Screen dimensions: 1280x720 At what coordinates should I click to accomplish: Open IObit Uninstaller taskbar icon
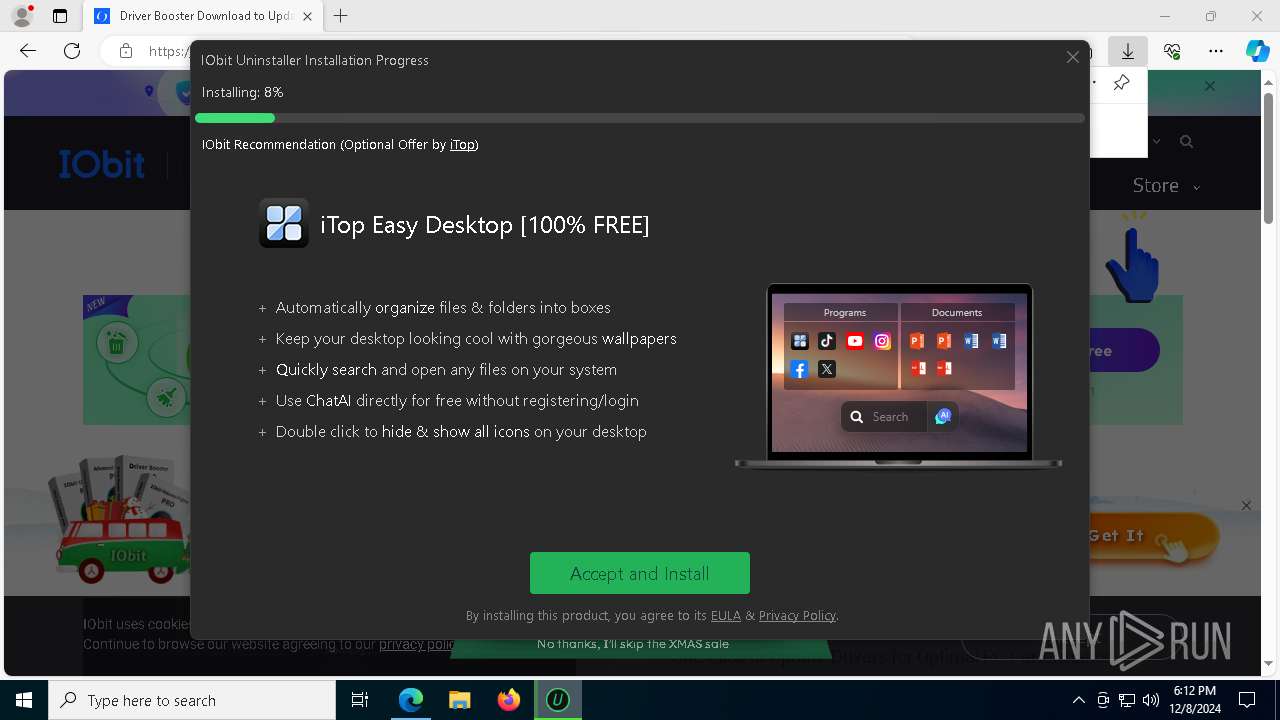click(557, 700)
